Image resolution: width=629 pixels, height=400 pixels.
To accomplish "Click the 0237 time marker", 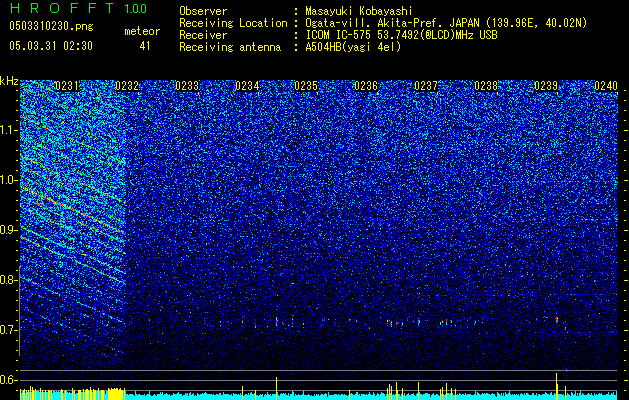I will (426, 86).
